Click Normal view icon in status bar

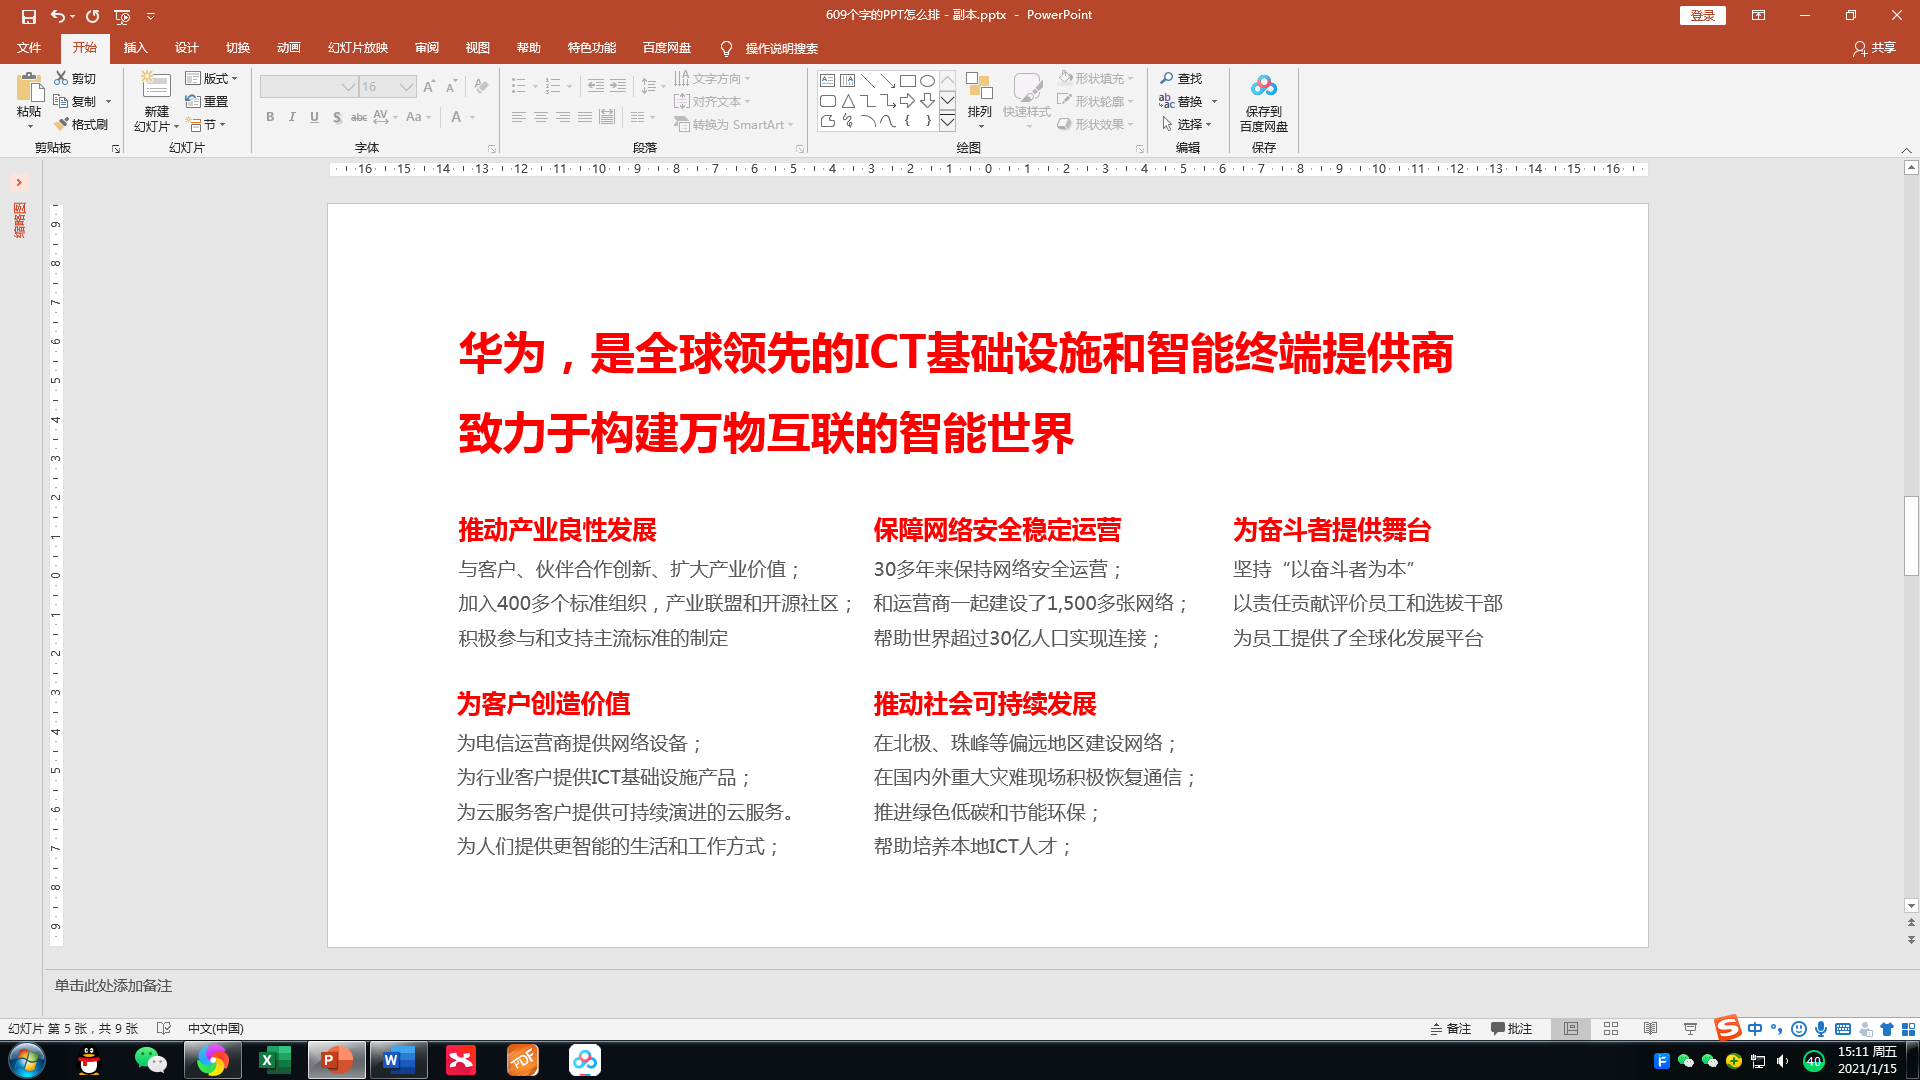click(1571, 1028)
